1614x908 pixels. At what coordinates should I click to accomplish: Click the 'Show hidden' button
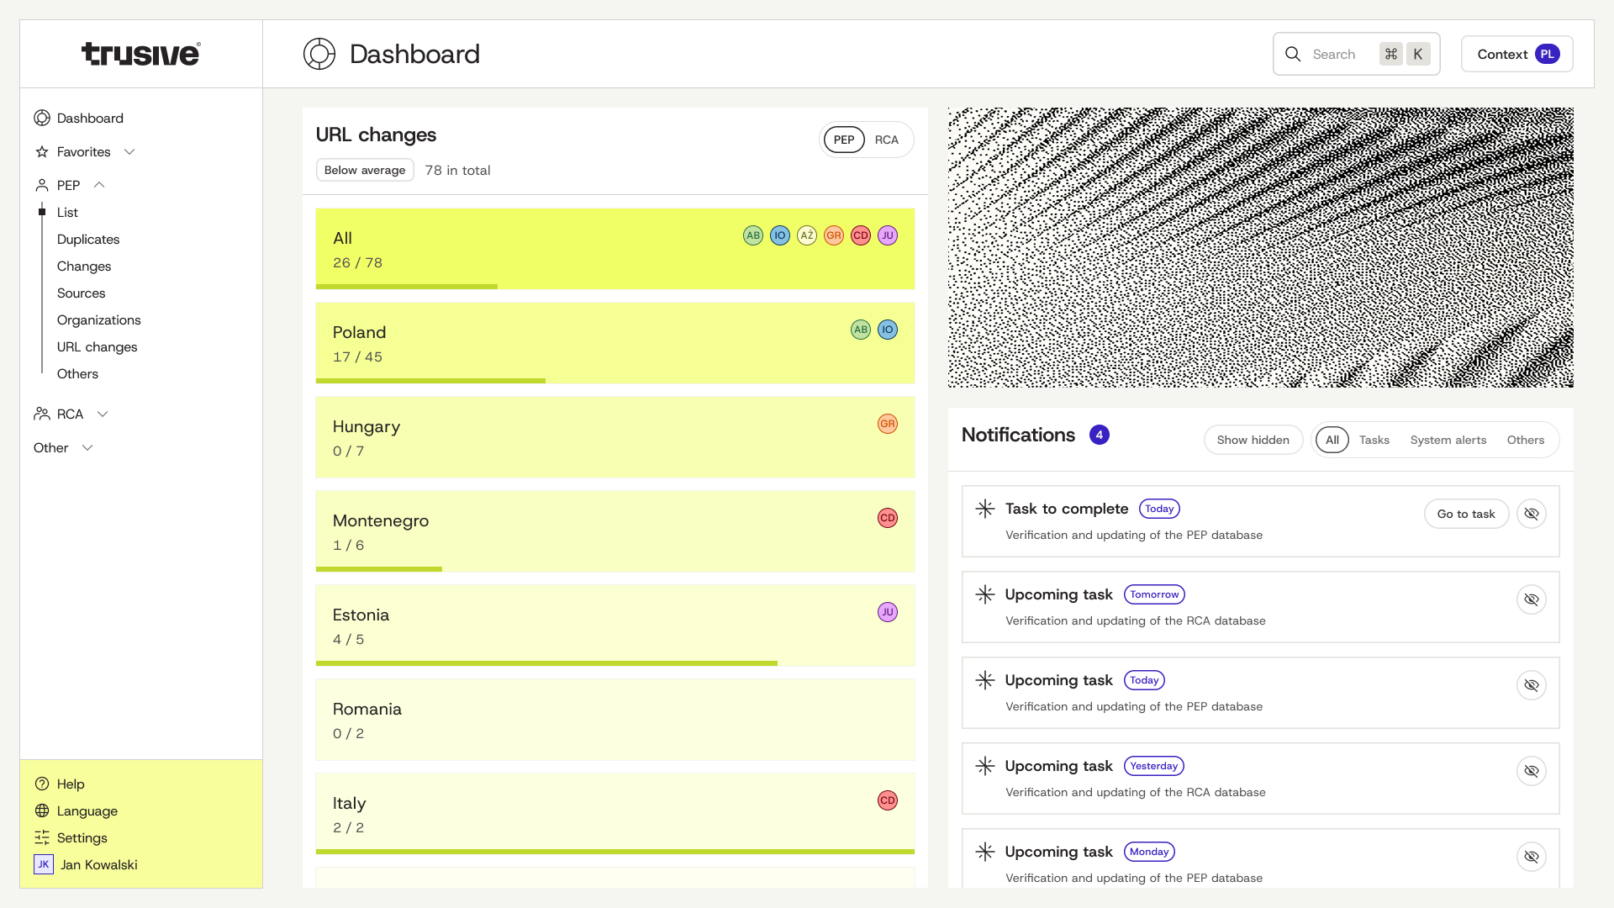[1252, 440]
